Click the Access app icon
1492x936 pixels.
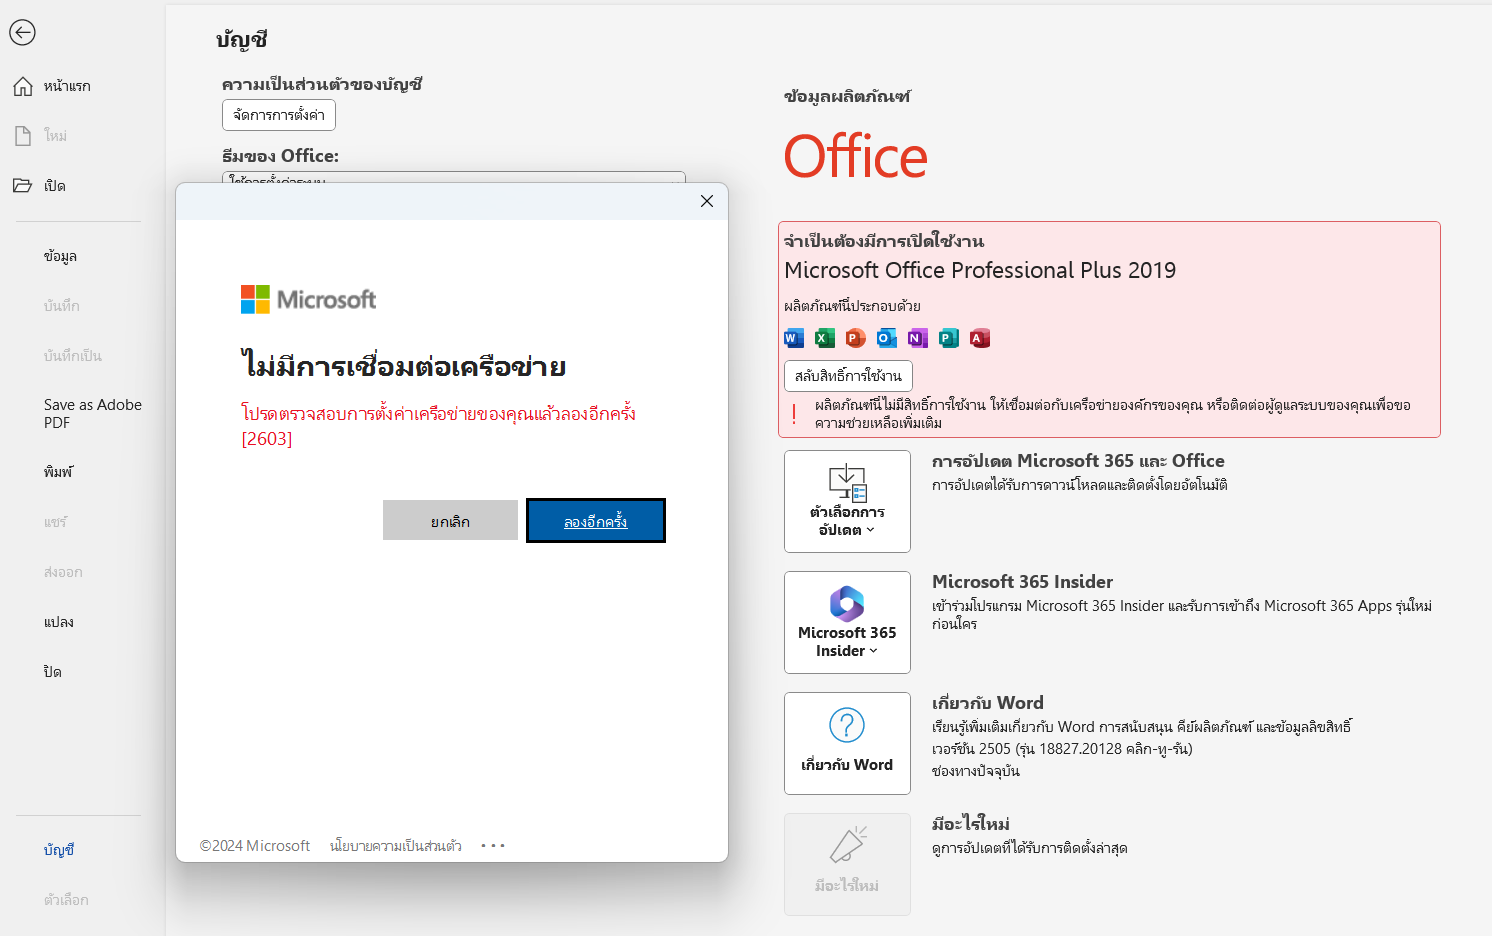coord(980,338)
